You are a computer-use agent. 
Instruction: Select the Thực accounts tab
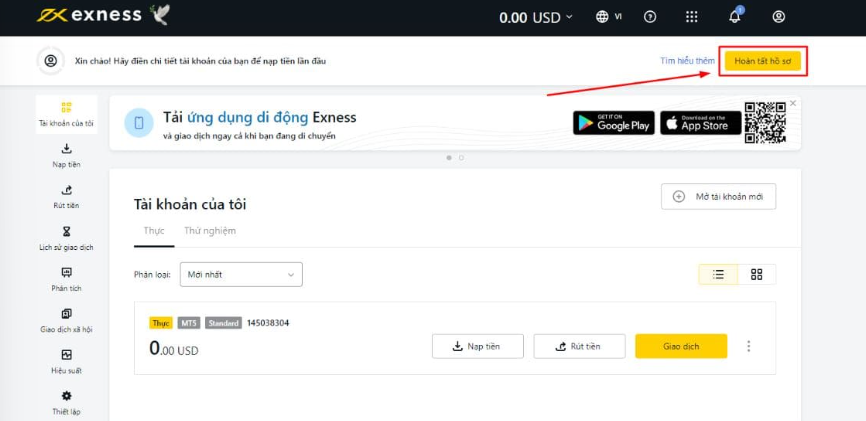(x=153, y=231)
